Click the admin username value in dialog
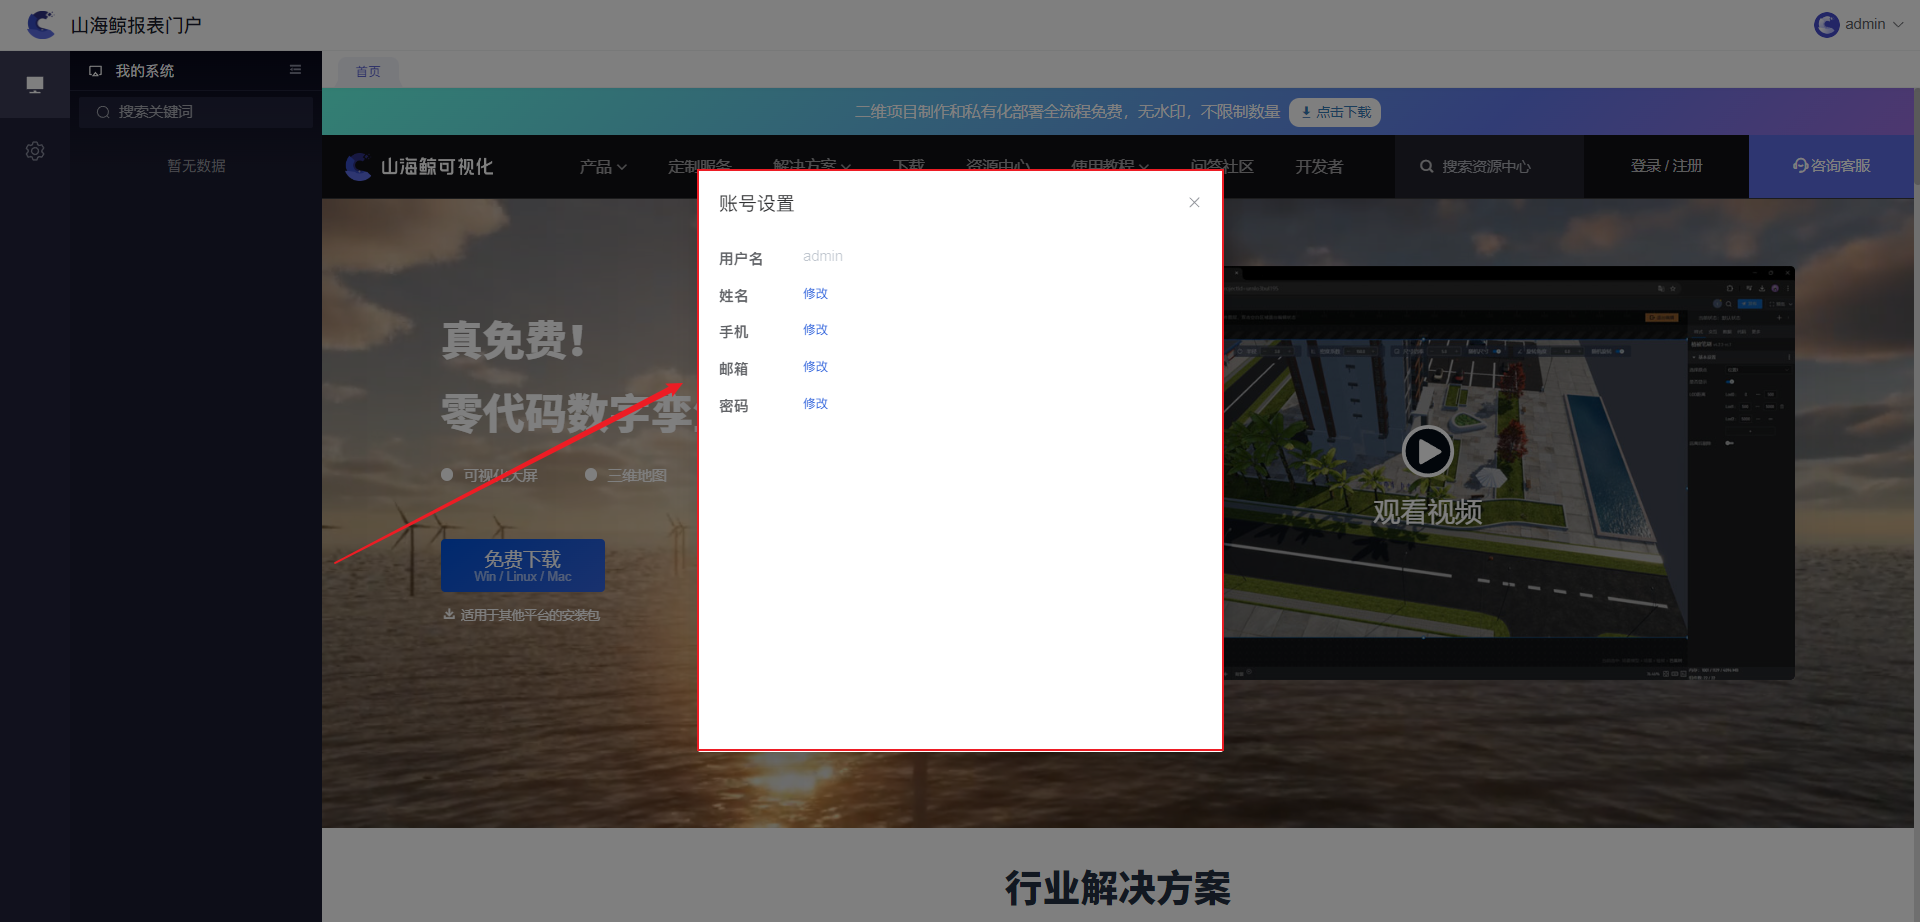 [x=823, y=256]
